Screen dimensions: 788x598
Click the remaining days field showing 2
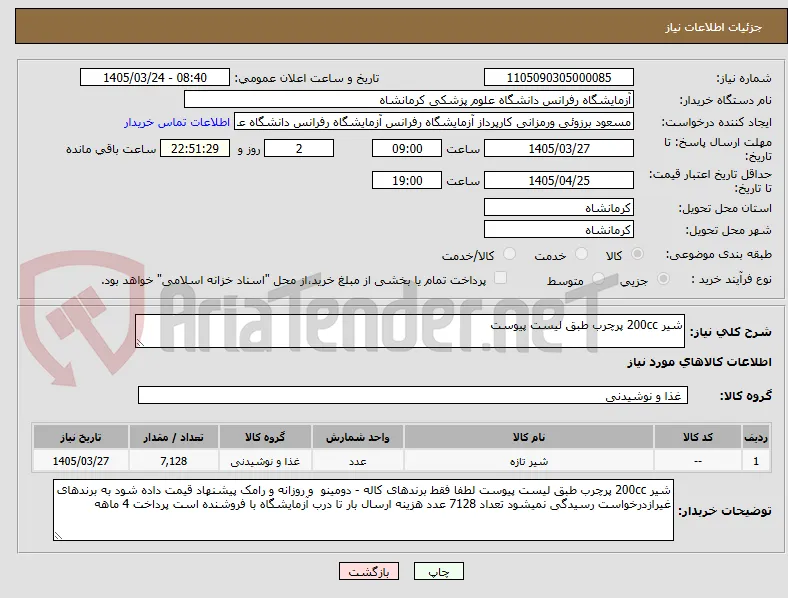pos(299,148)
